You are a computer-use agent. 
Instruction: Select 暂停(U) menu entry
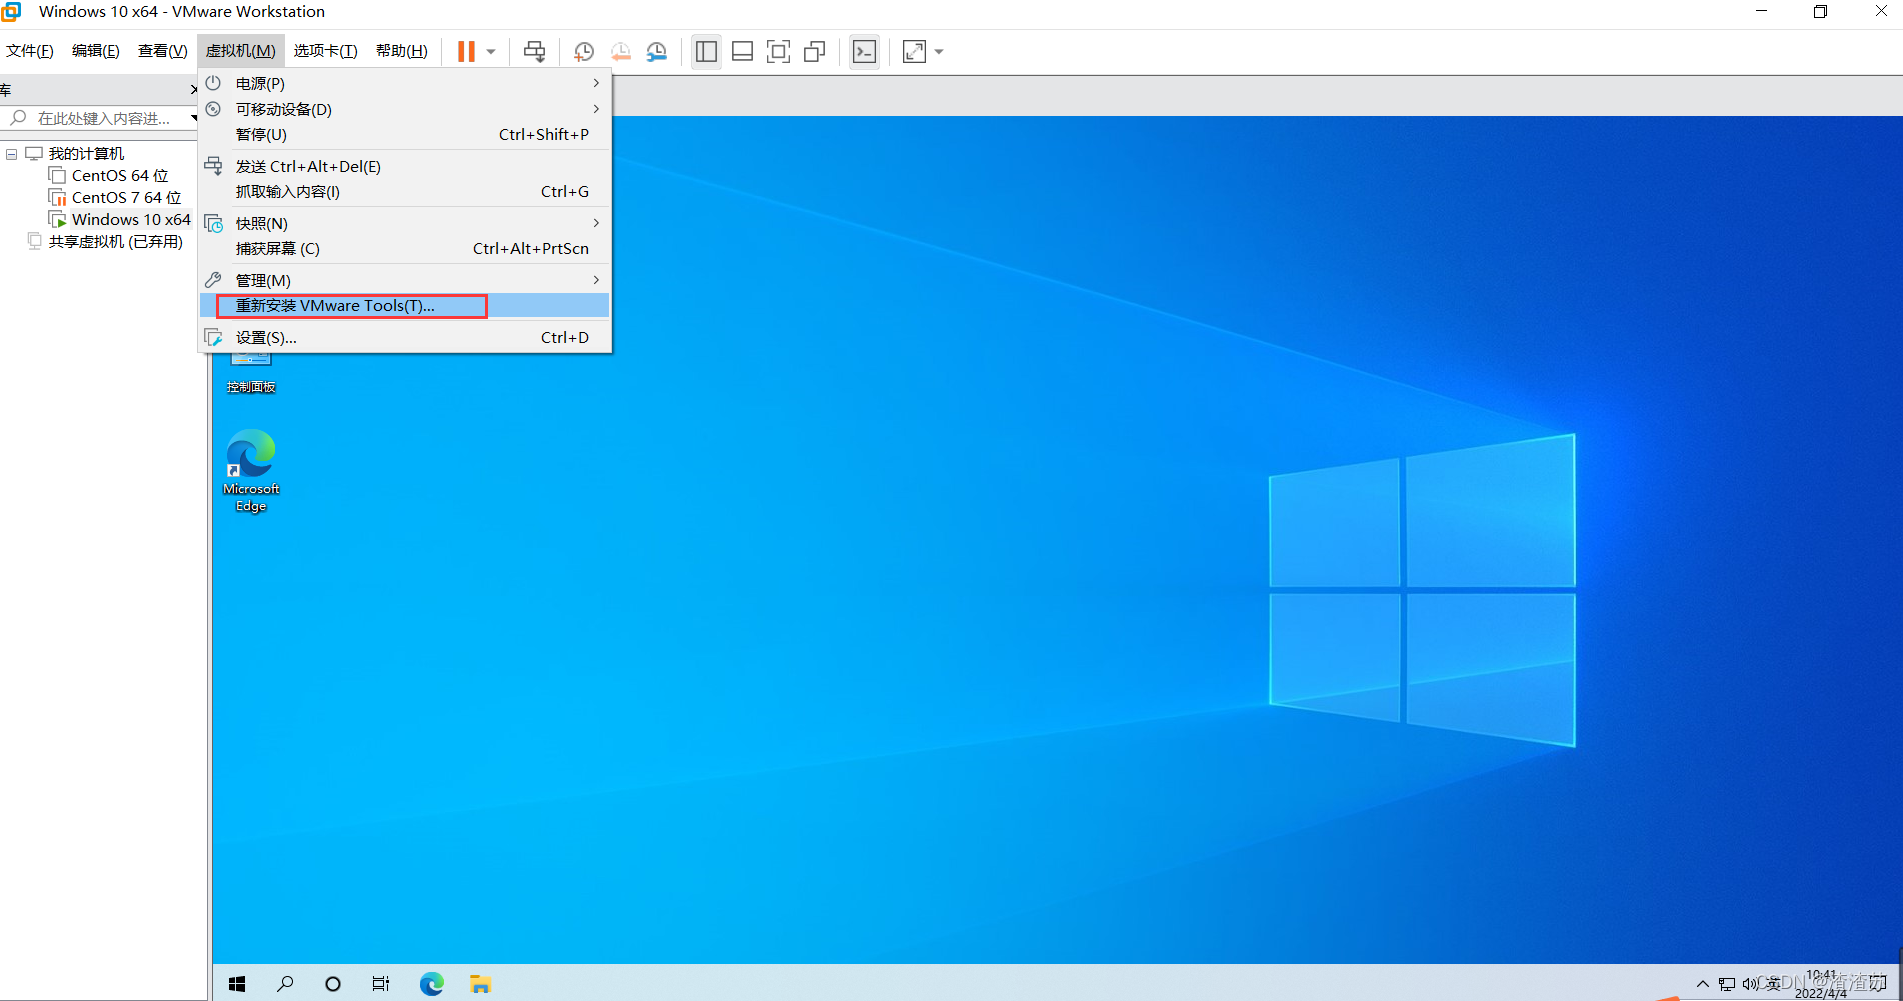(x=405, y=134)
